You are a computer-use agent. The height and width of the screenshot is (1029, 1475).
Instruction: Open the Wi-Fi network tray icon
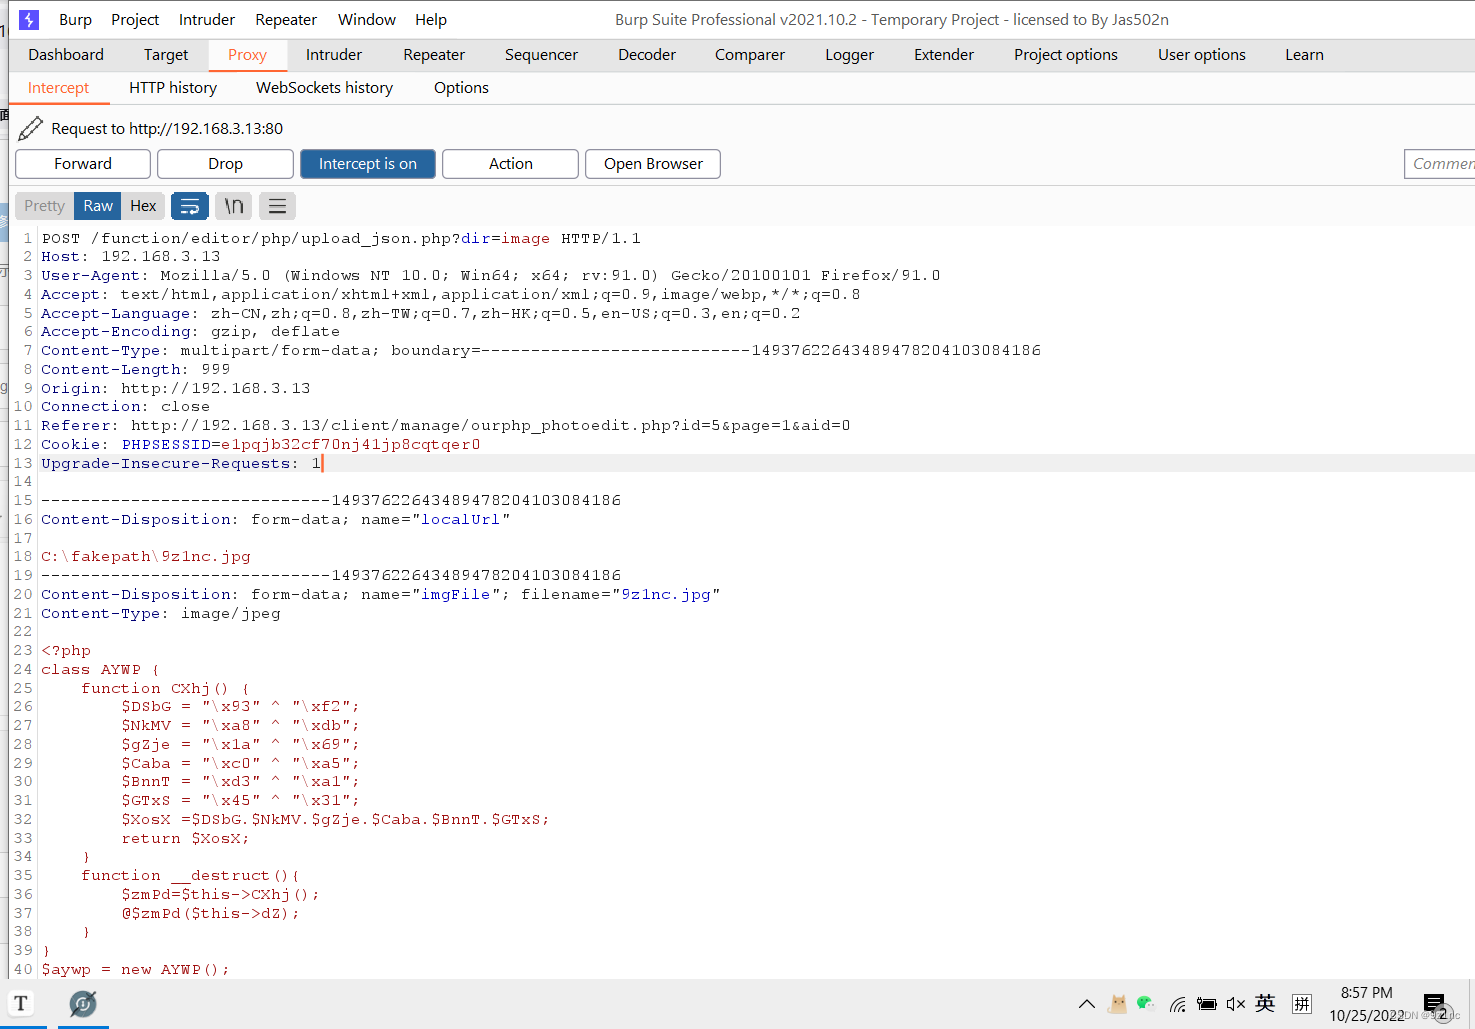coord(1178,1004)
